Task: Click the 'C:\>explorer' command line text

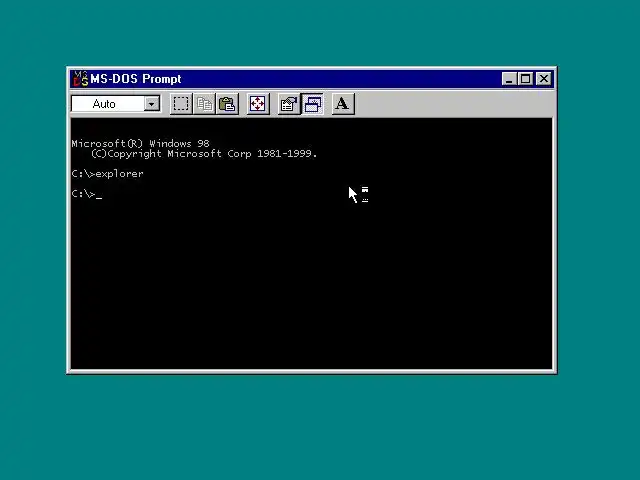Action: pos(107,174)
